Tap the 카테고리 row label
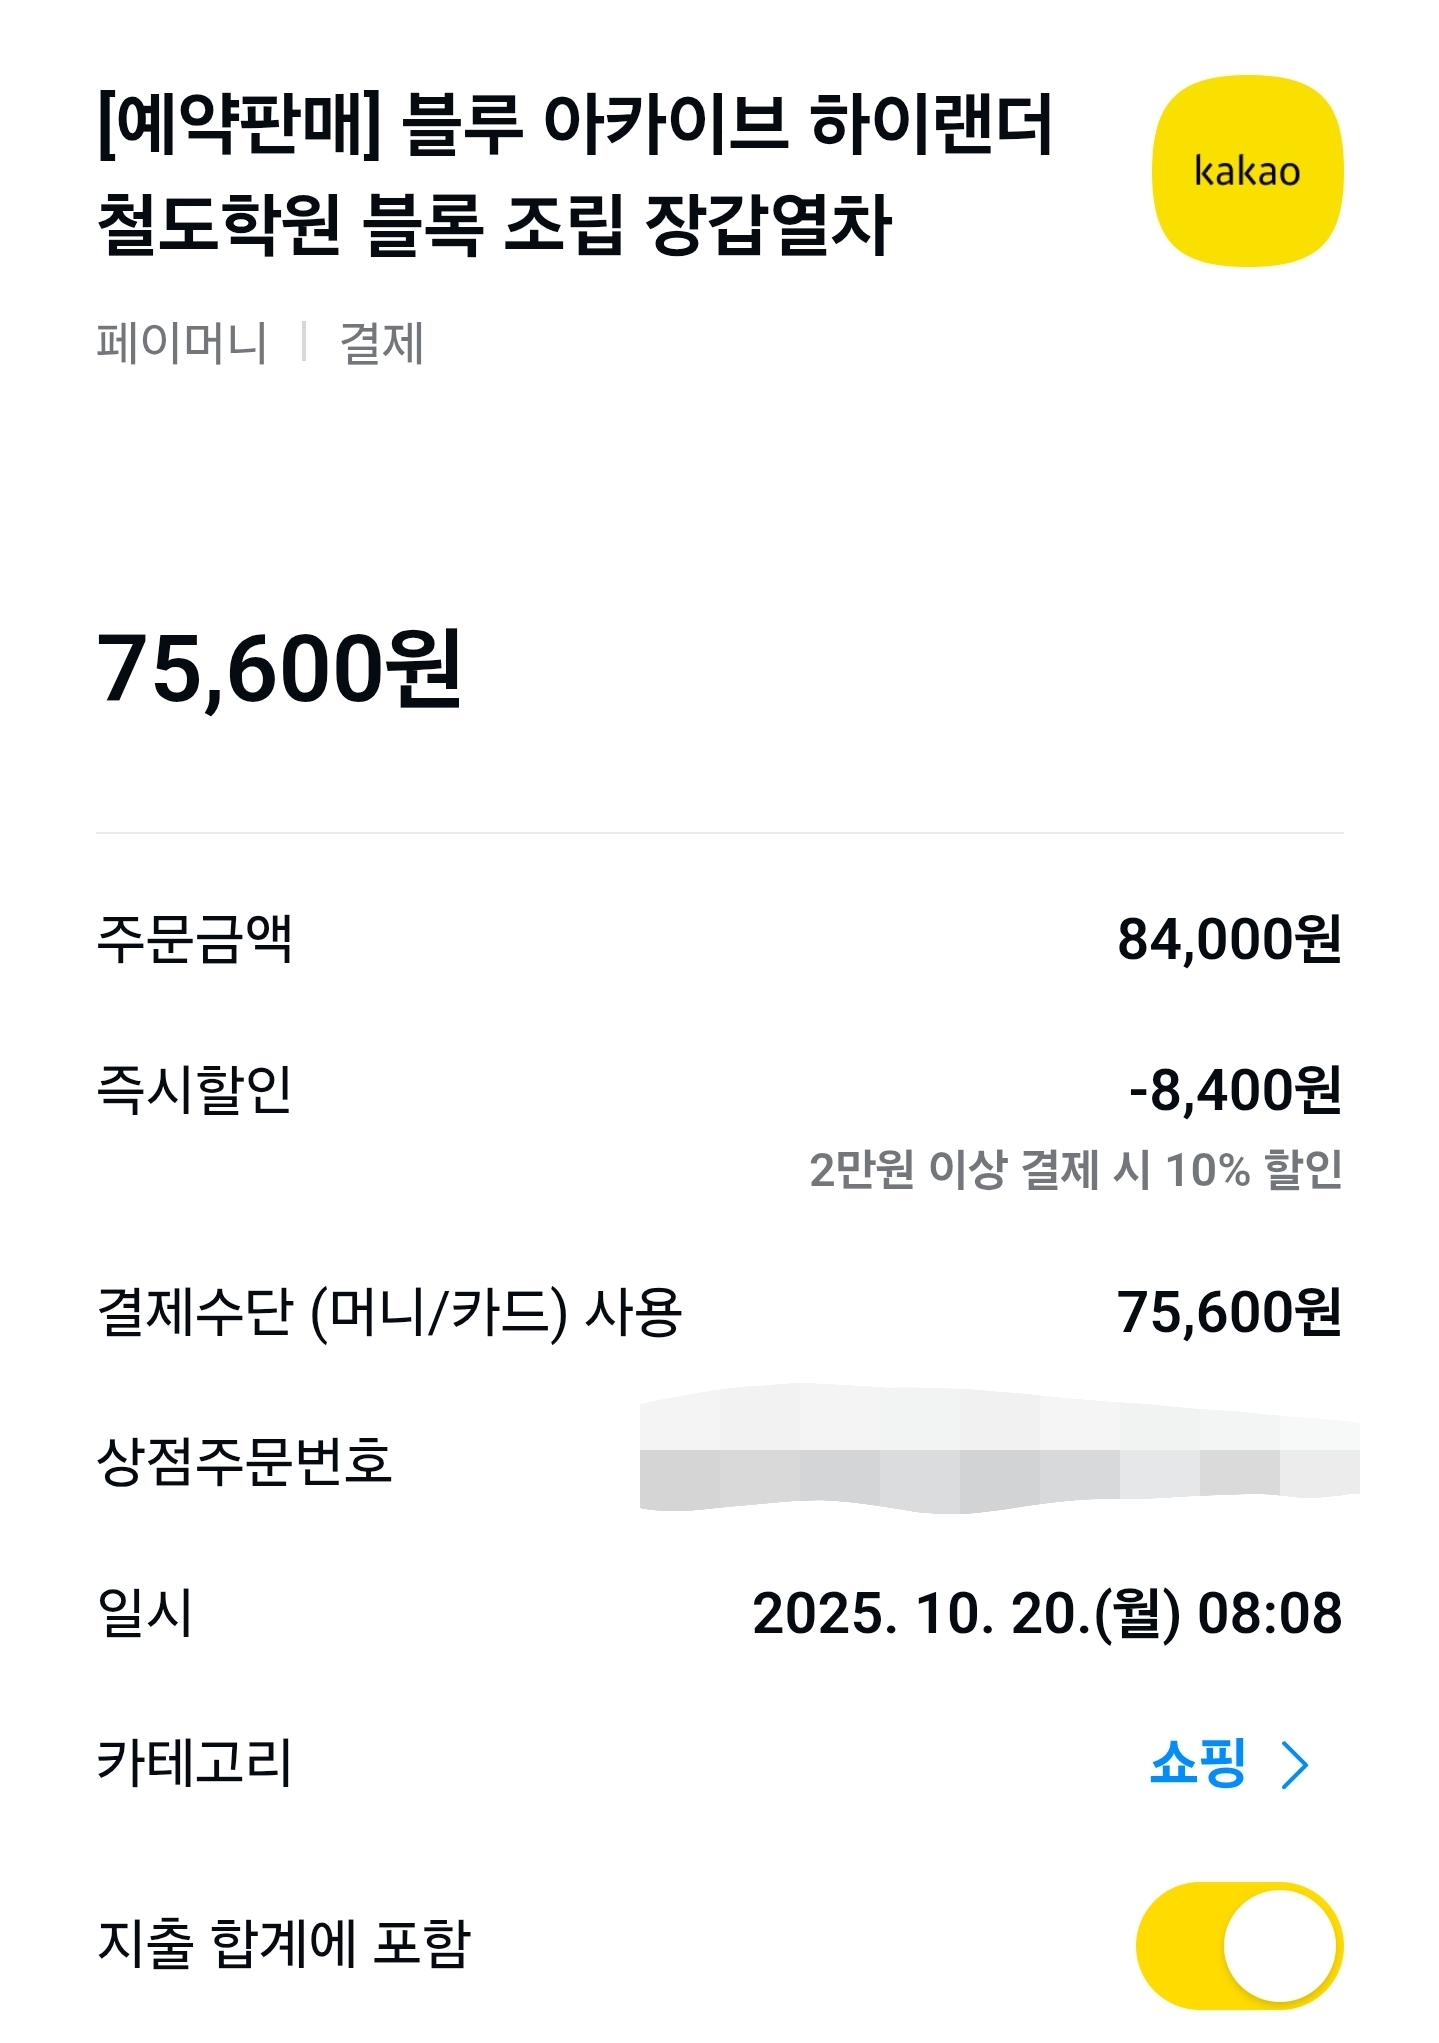The width and height of the screenshot is (1439, 2043). (194, 1763)
